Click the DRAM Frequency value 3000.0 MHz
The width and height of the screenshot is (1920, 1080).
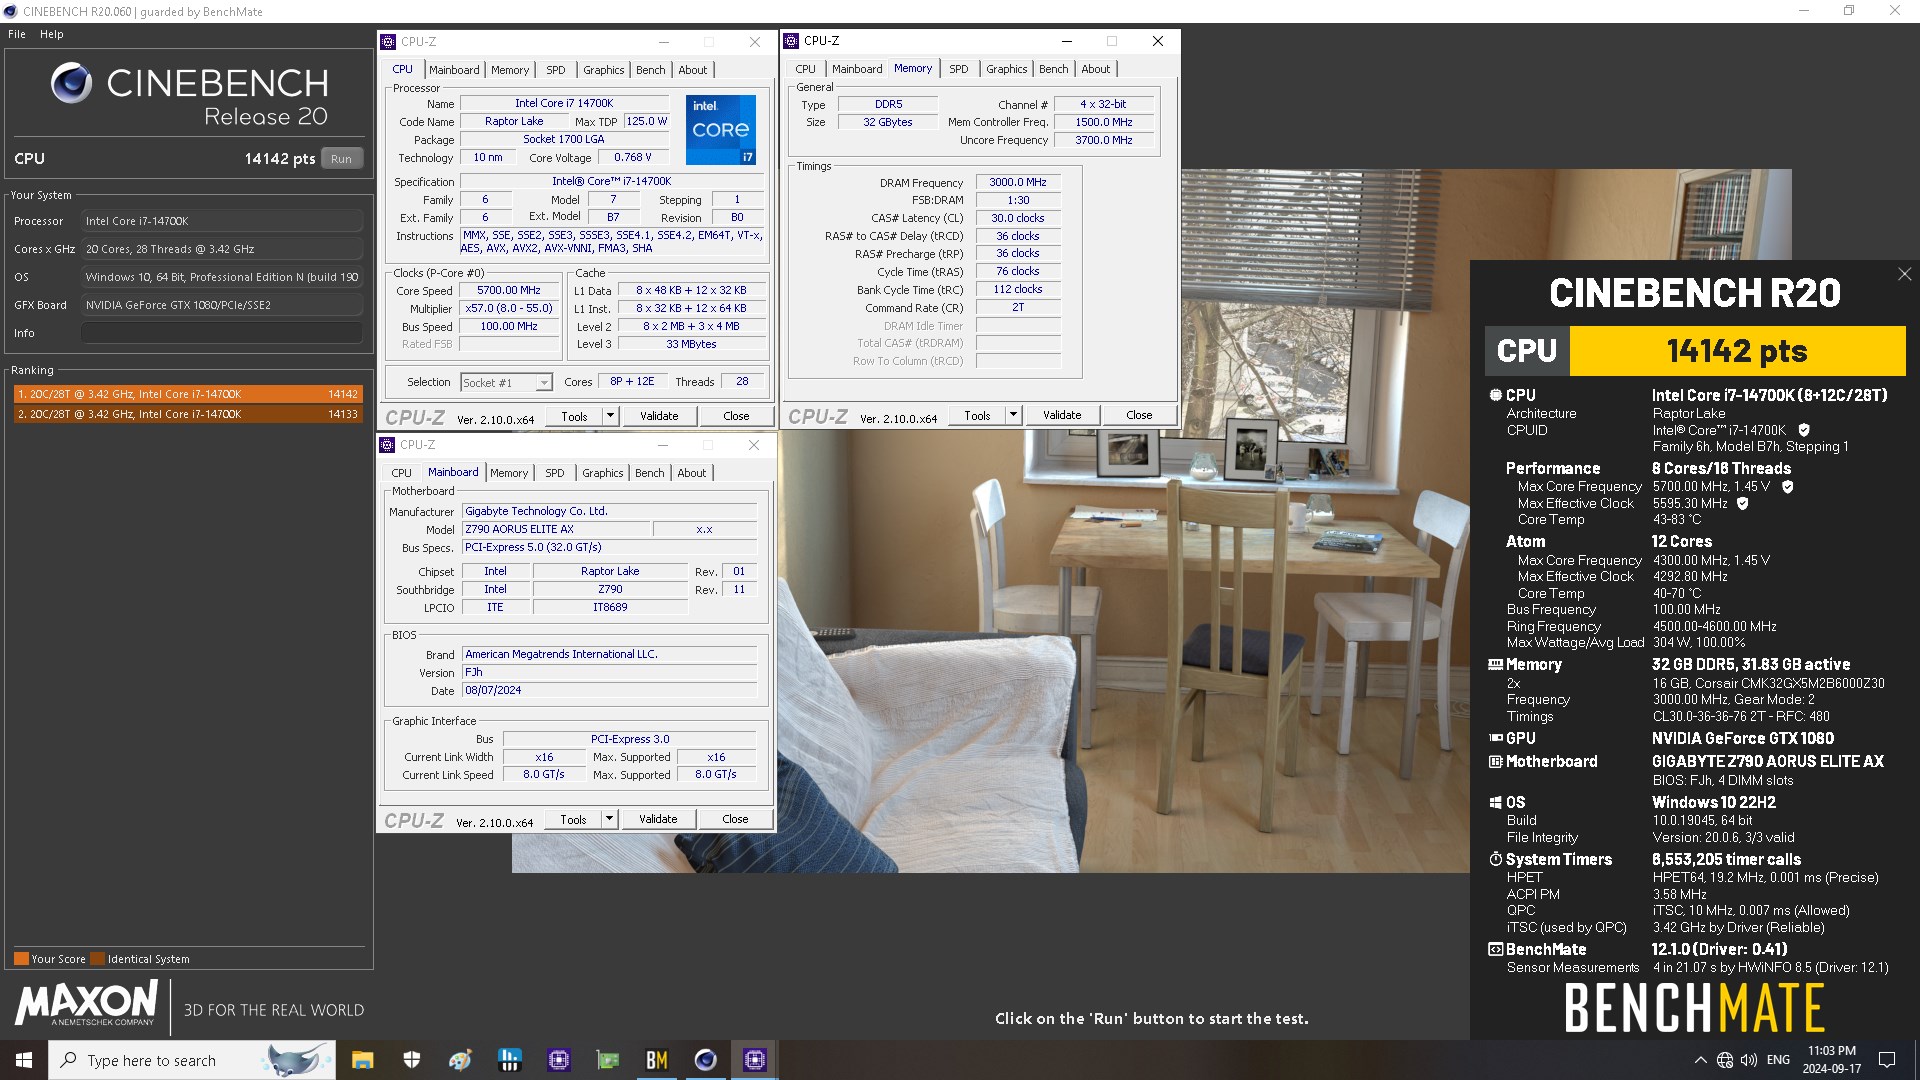1018,182
